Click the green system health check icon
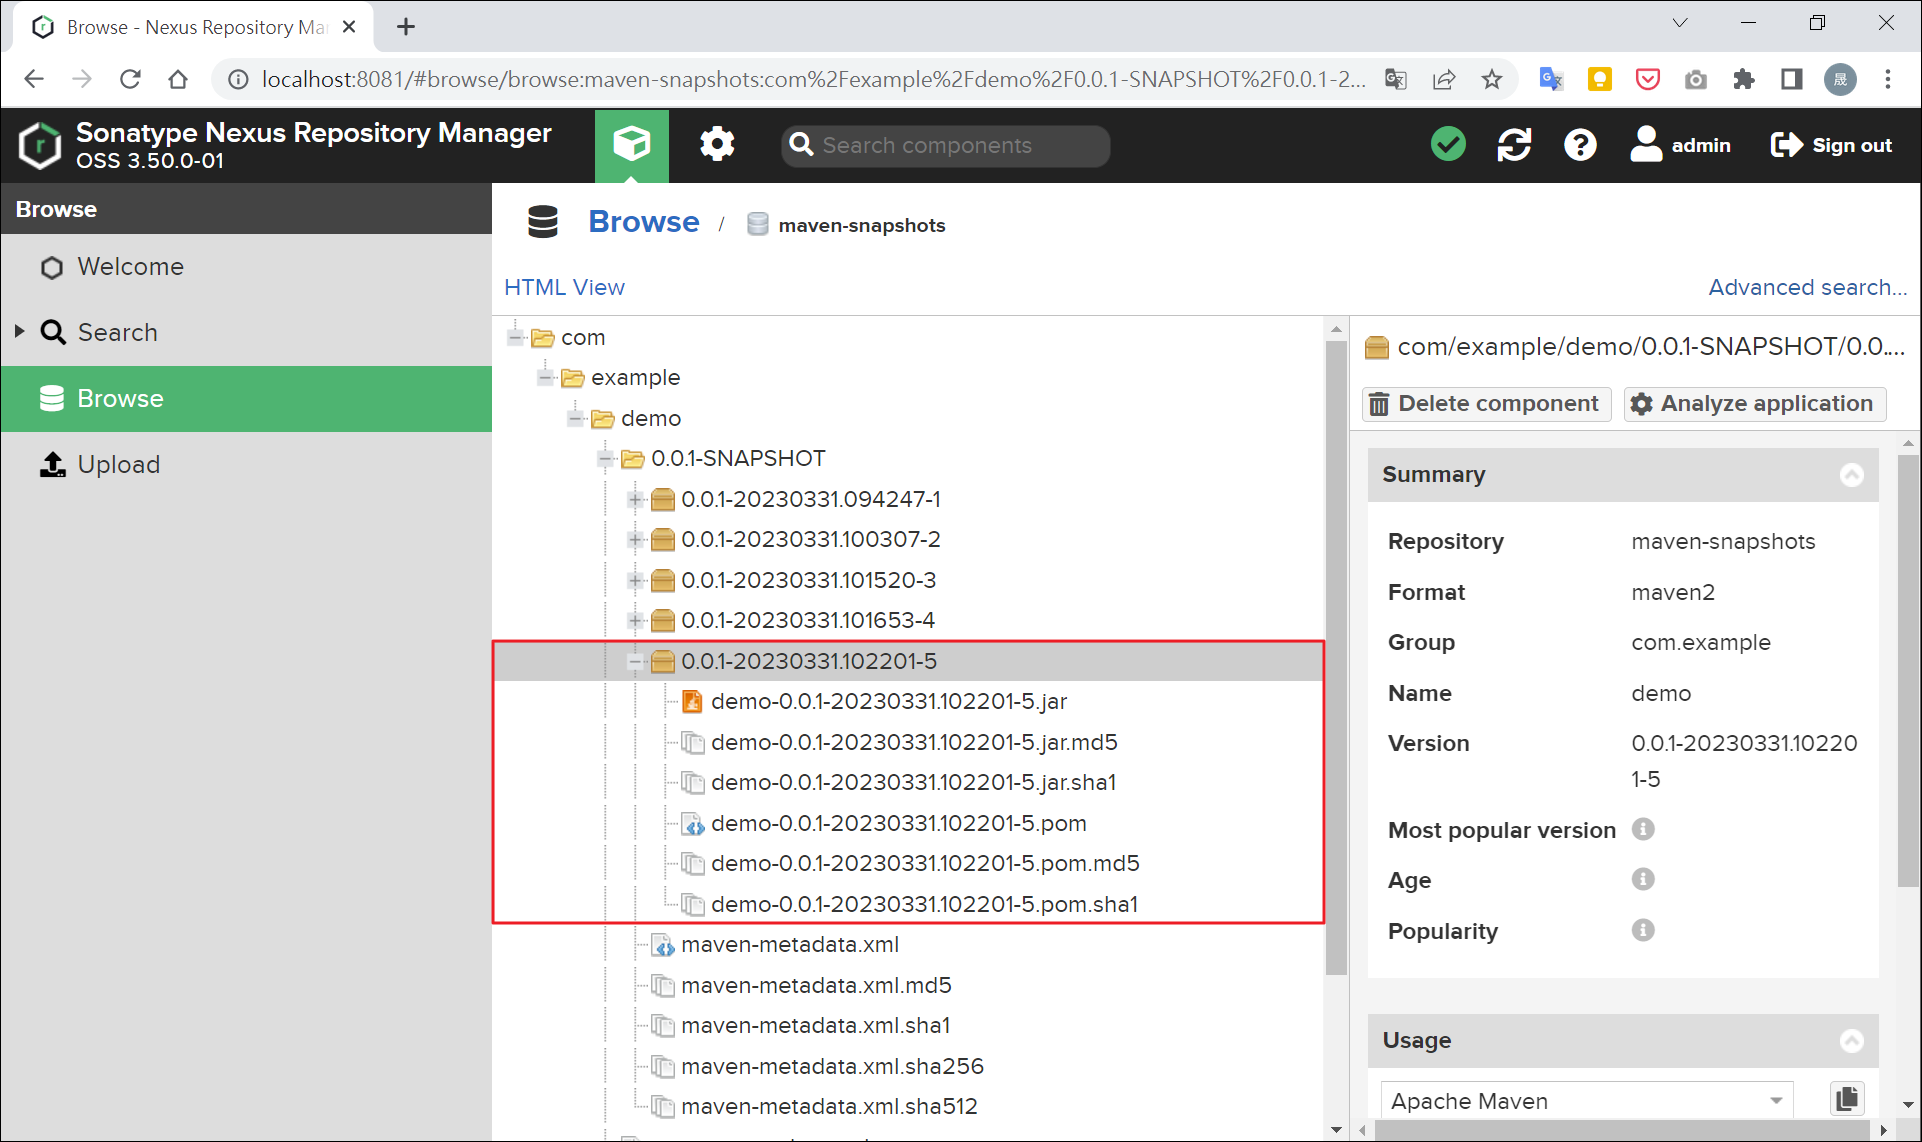Screen dimensions: 1922x1142 coord(1447,144)
